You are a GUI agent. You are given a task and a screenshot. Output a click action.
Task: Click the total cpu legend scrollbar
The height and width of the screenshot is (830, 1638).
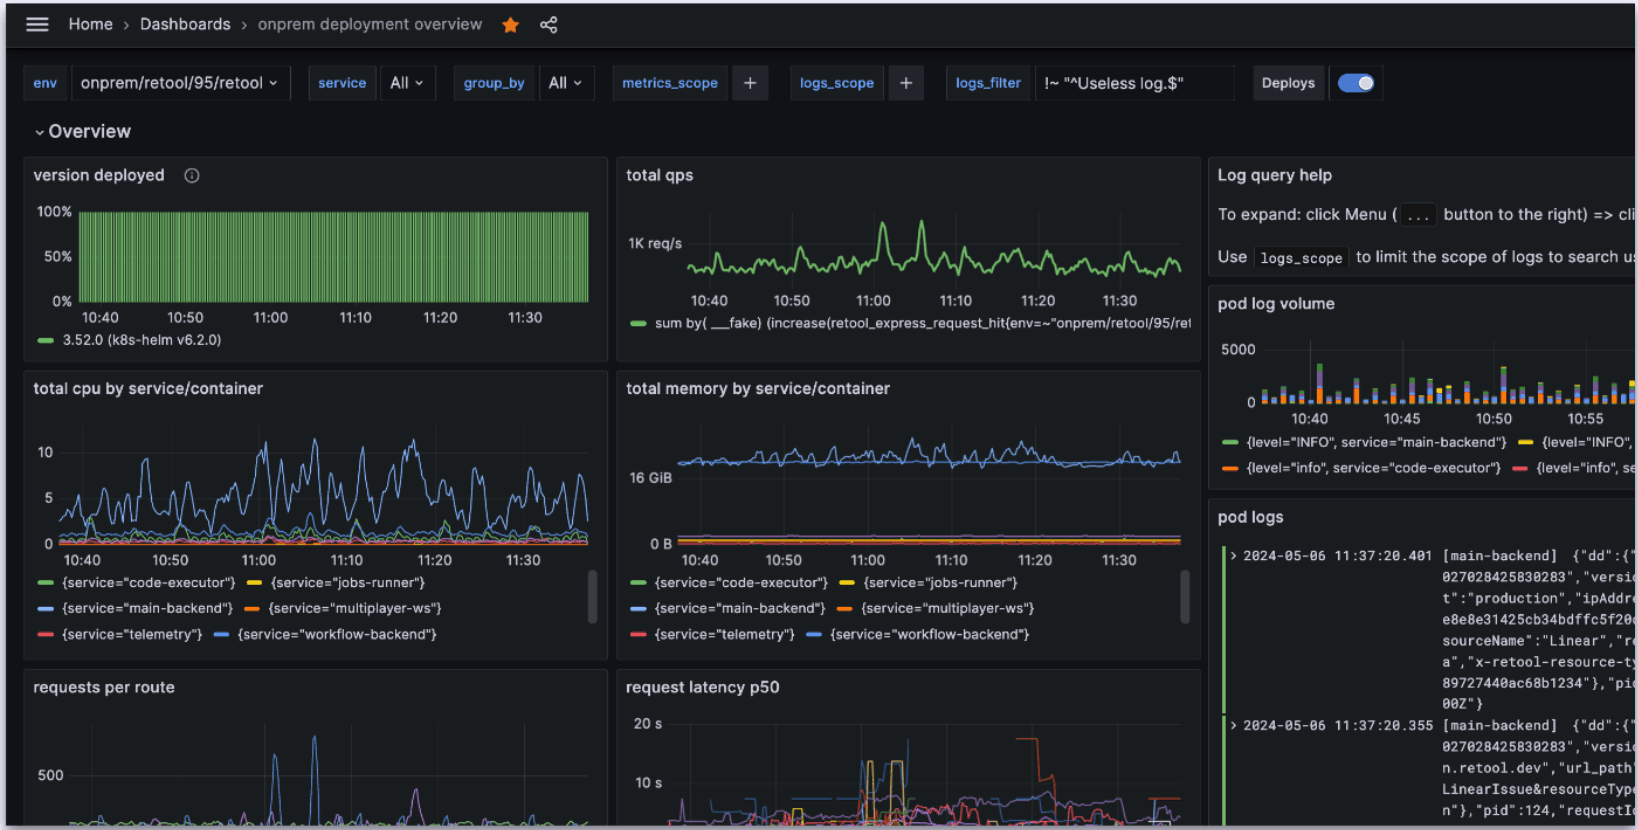[x=592, y=596]
